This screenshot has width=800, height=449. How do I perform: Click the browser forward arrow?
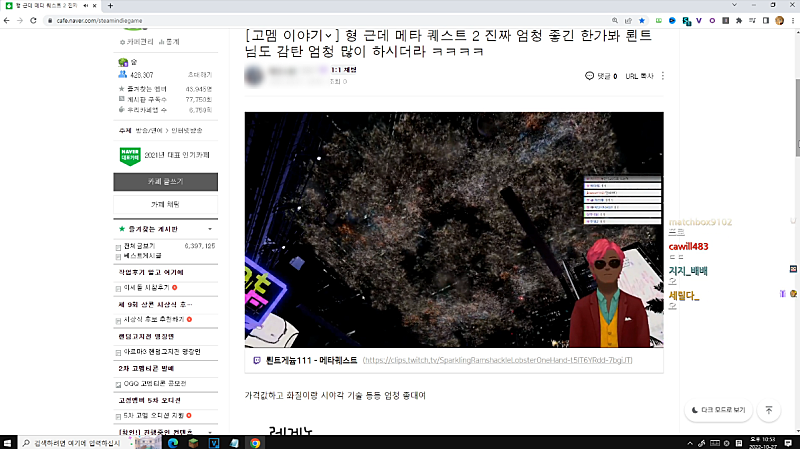click(x=20, y=20)
